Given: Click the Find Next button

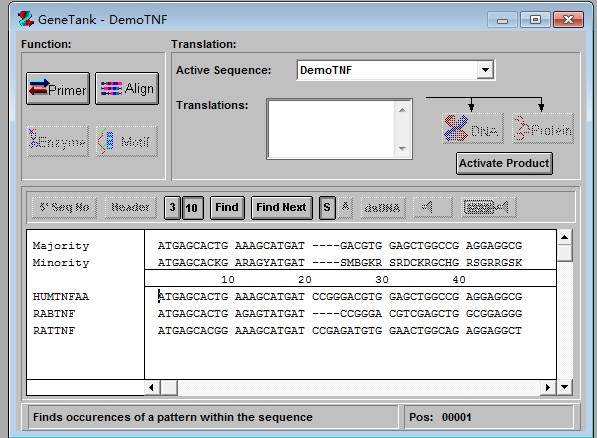Looking at the screenshot, I should (x=281, y=208).
